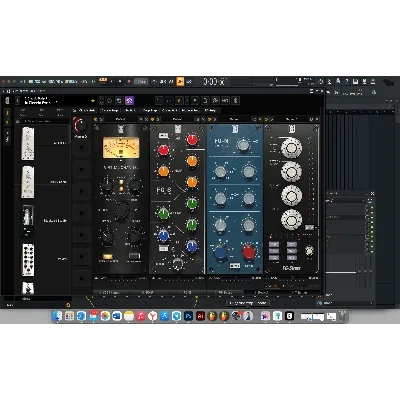Open Music app from the dock

pyautogui.click(x=141, y=316)
